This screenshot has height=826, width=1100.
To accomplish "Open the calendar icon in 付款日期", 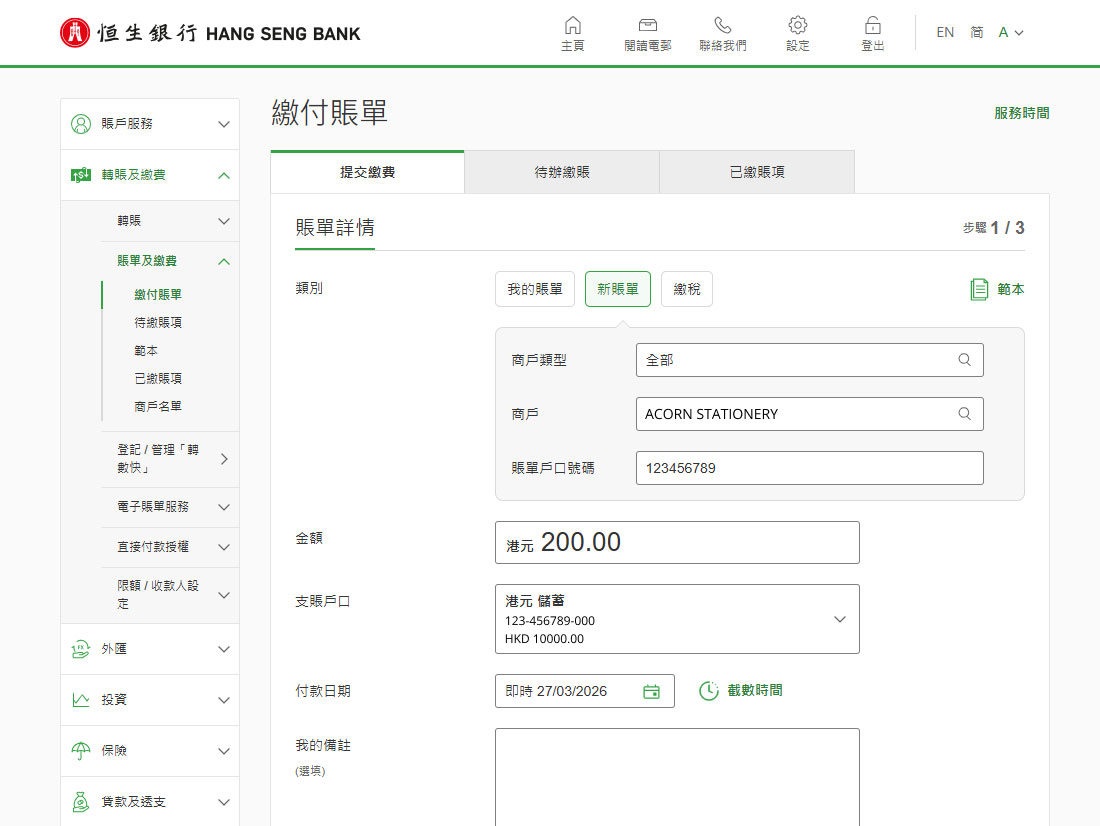I will [651, 691].
